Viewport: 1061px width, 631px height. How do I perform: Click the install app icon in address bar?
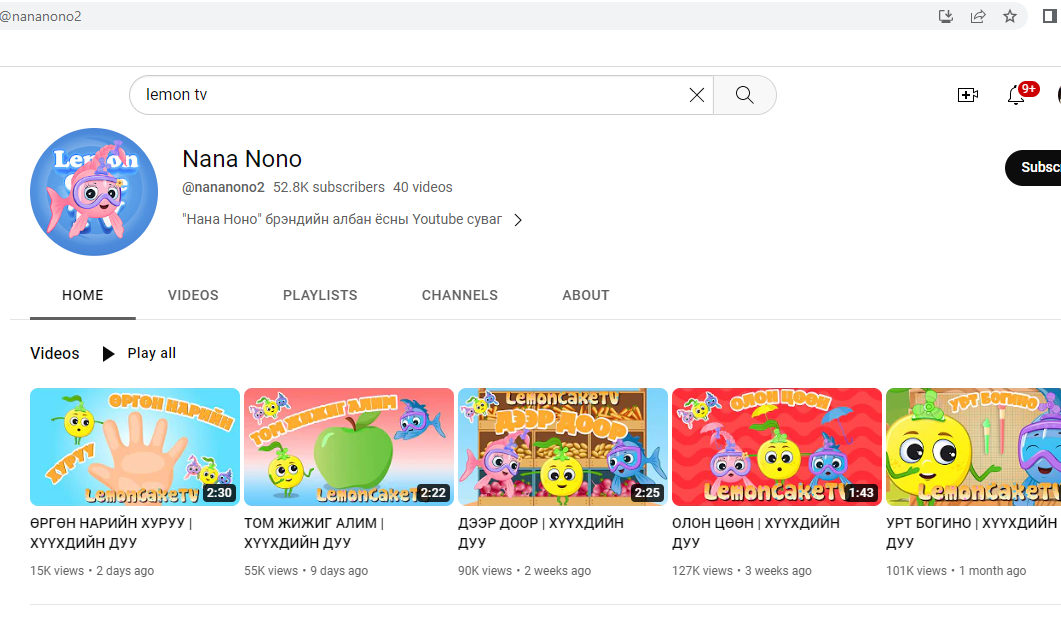(946, 16)
